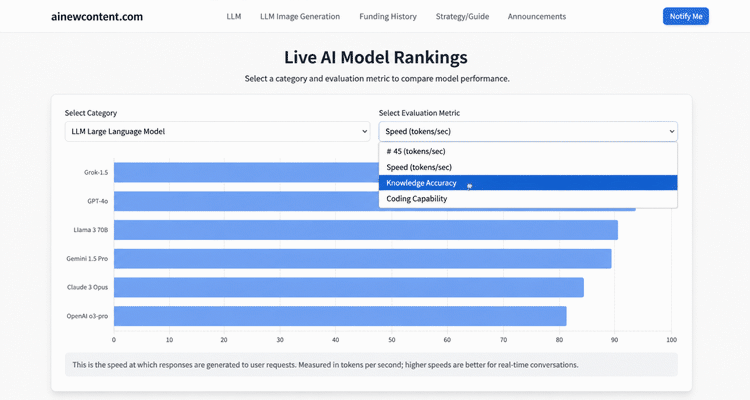This screenshot has width=750, height=400.
Task: Navigate to Strategy/Guide section
Action: pyautogui.click(x=462, y=16)
